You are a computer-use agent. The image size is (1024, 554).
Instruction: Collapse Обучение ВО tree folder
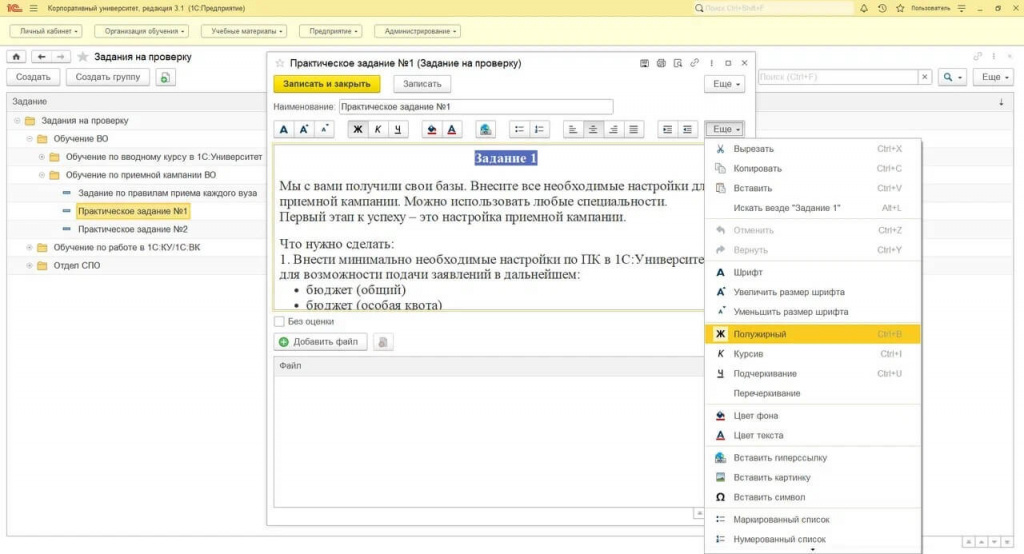[29, 139]
